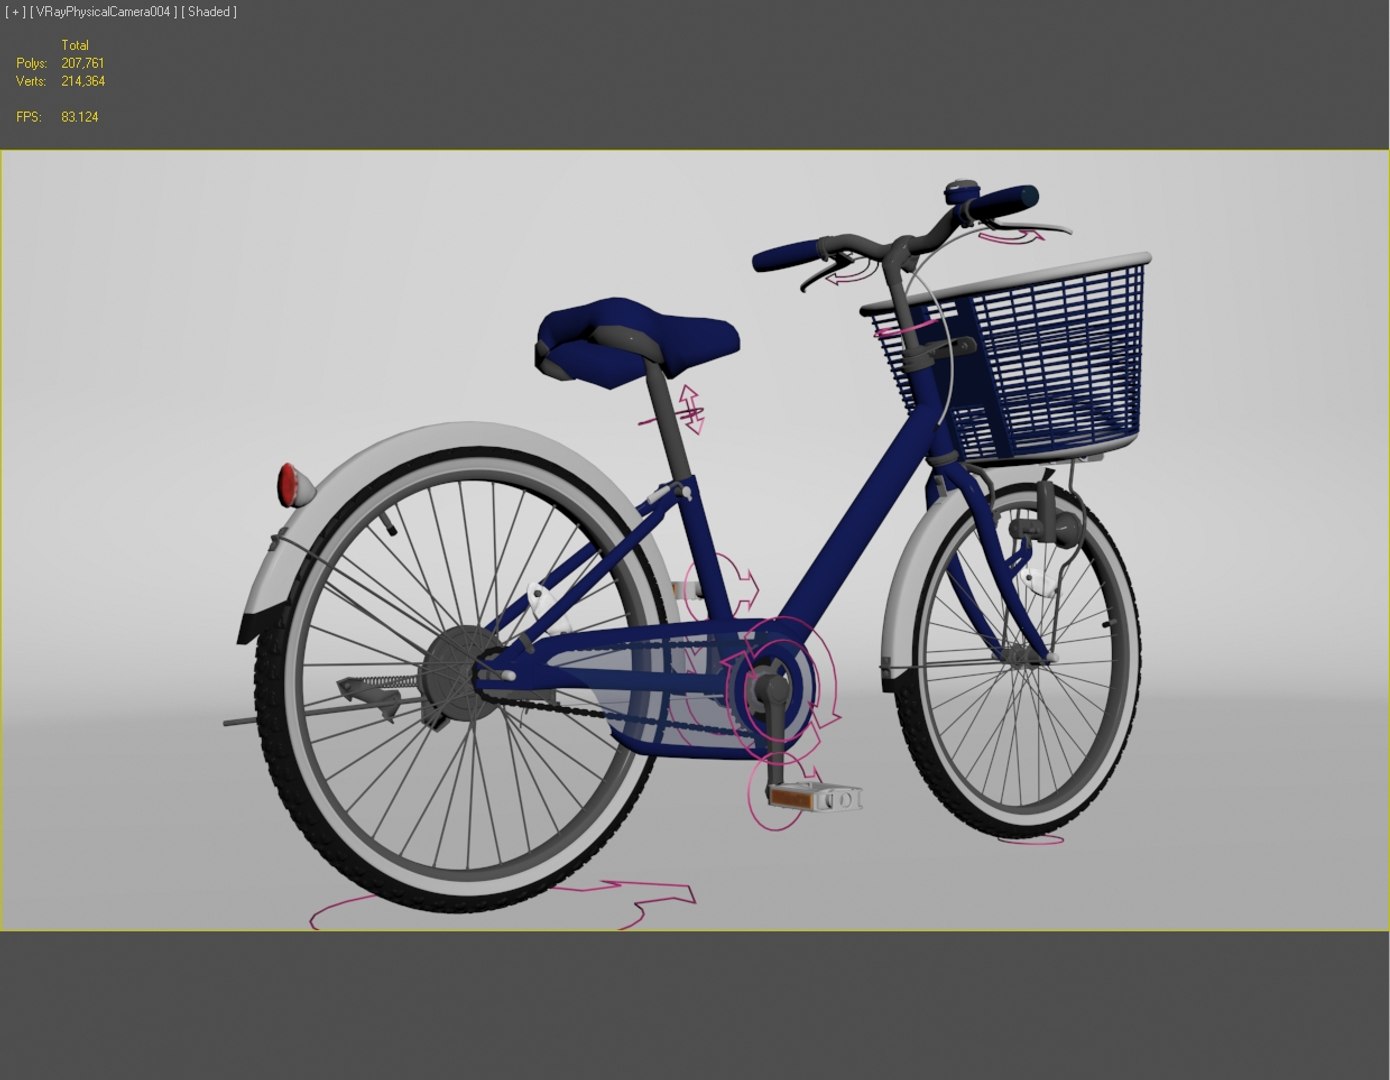
Task: Open the [+] viewport general menu
Action: click(16, 12)
